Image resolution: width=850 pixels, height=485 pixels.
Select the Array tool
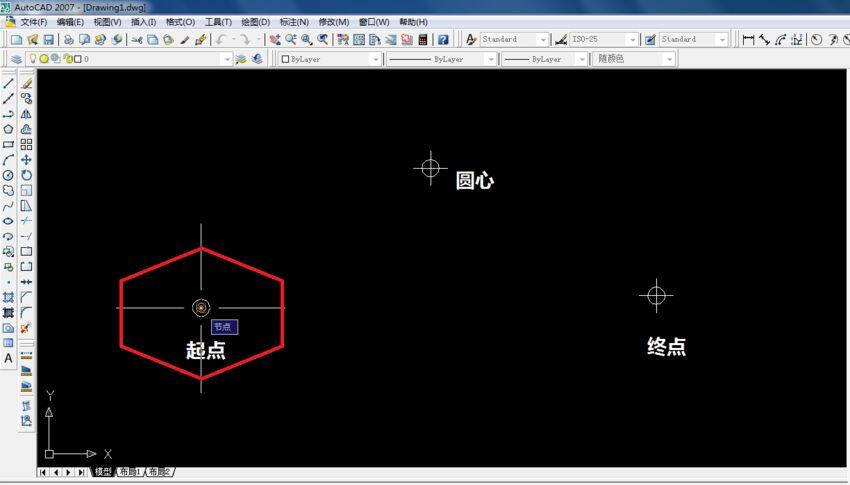[x=26, y=145]
